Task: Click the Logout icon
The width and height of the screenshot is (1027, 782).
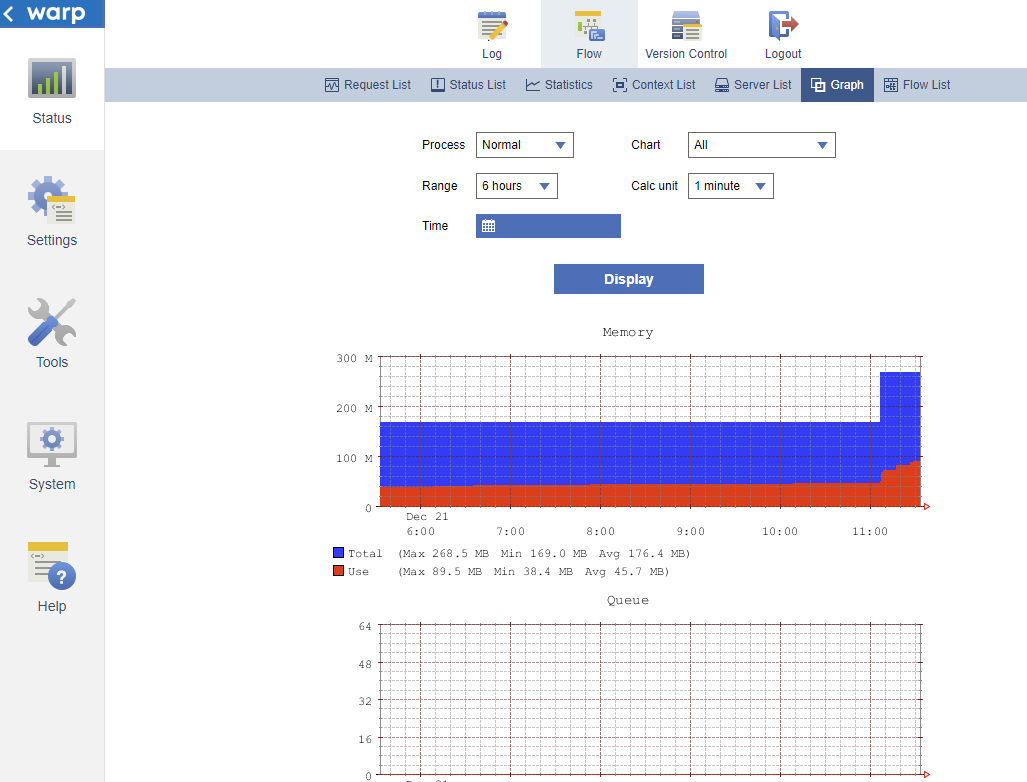Action: pos(782,32)
